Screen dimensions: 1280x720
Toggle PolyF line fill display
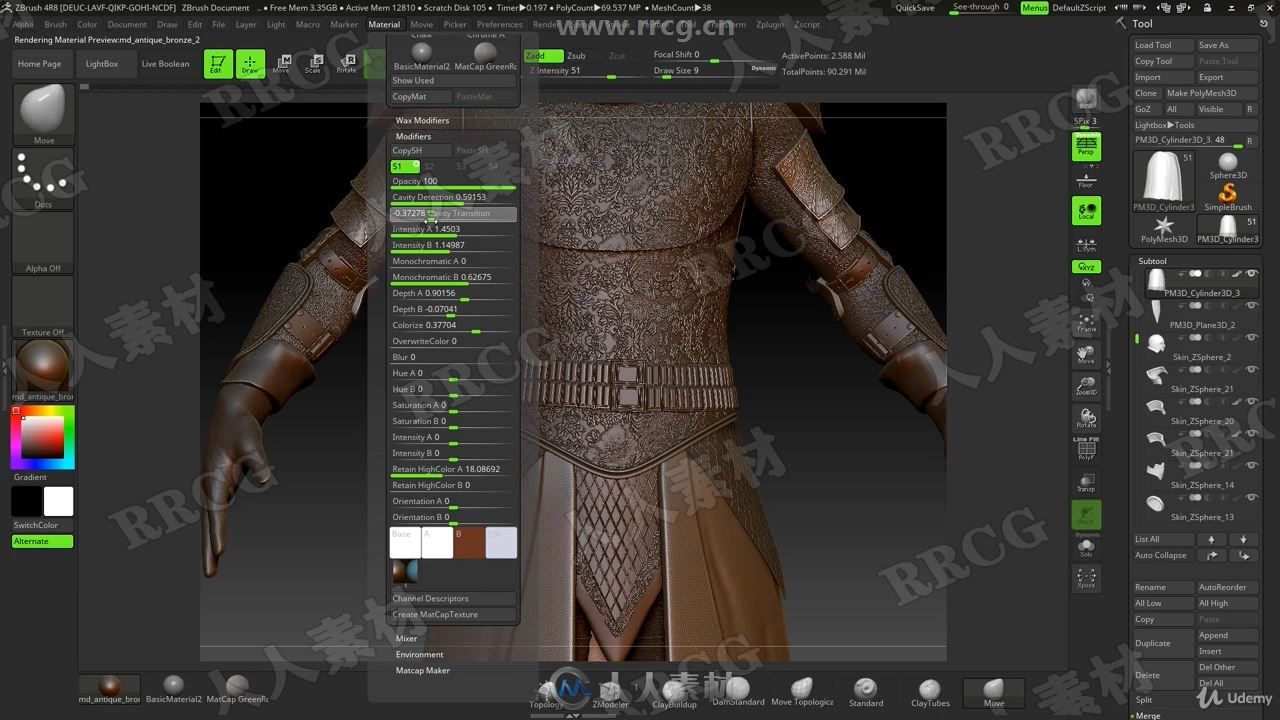click(1086, 450)
